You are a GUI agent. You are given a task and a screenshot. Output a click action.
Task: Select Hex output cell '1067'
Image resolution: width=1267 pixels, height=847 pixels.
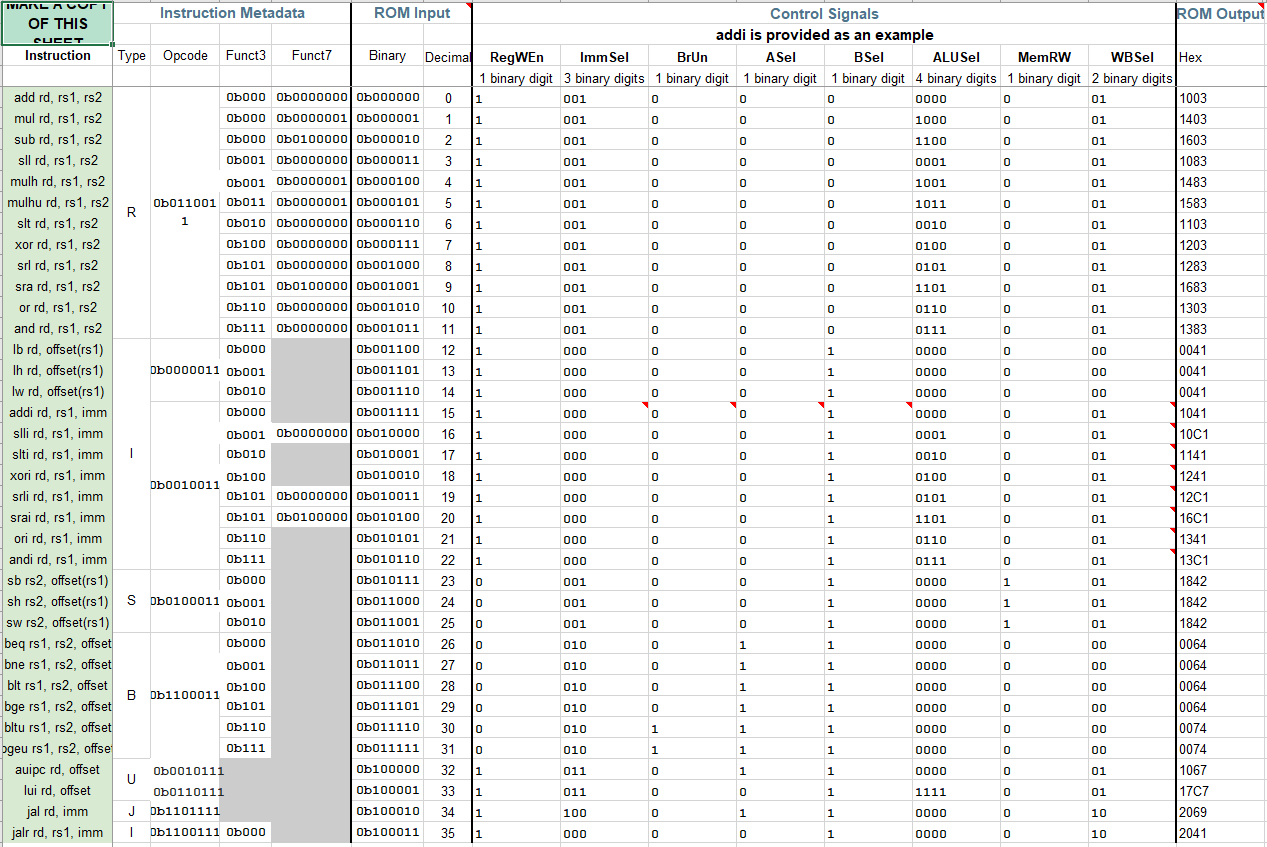1221,770
